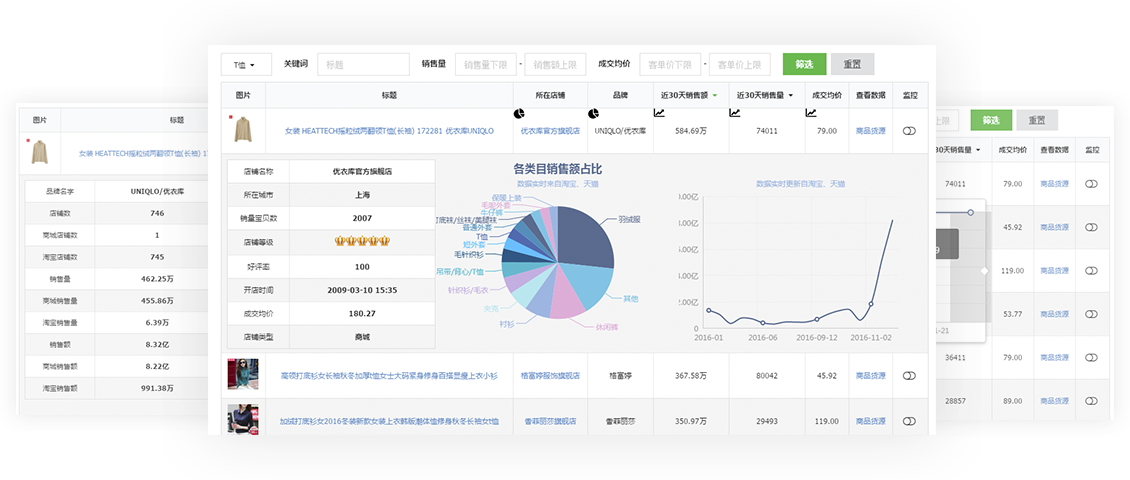The width and height of the screenshot is (1130, 480).
Task: Click the green 筛选 filter button
Action: pyautogui.click(x=804, y=64)
